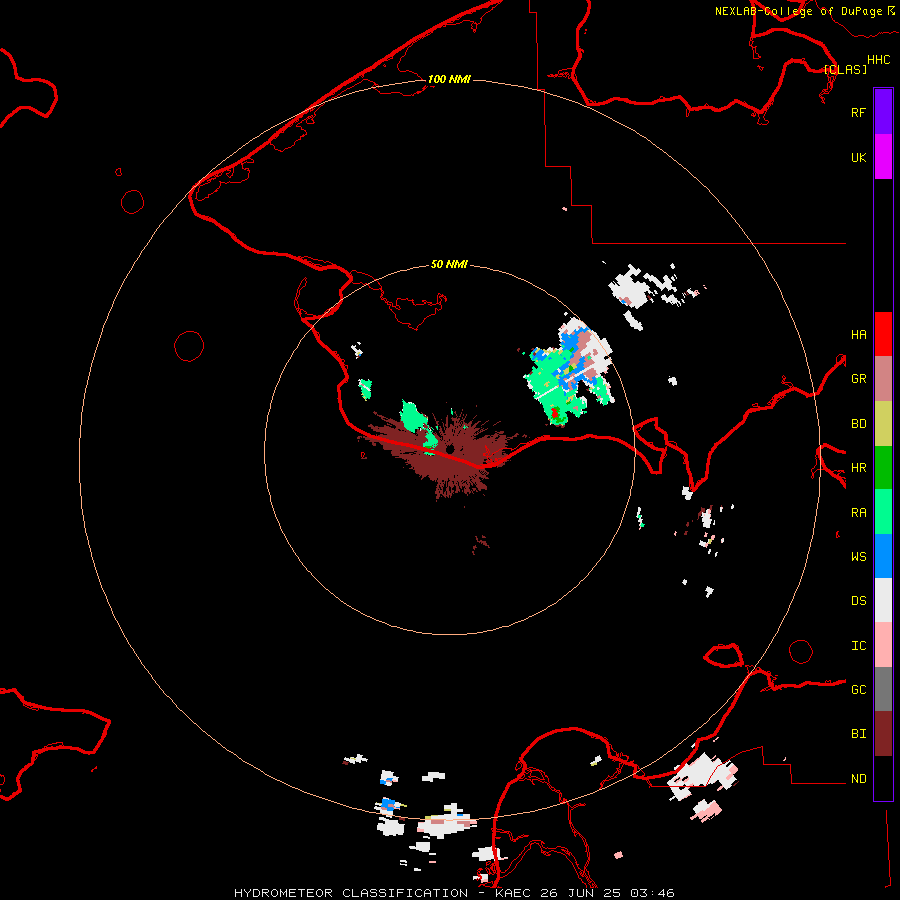Select the GR legend color block
The image size is (900, 900).
click(883, 379)
